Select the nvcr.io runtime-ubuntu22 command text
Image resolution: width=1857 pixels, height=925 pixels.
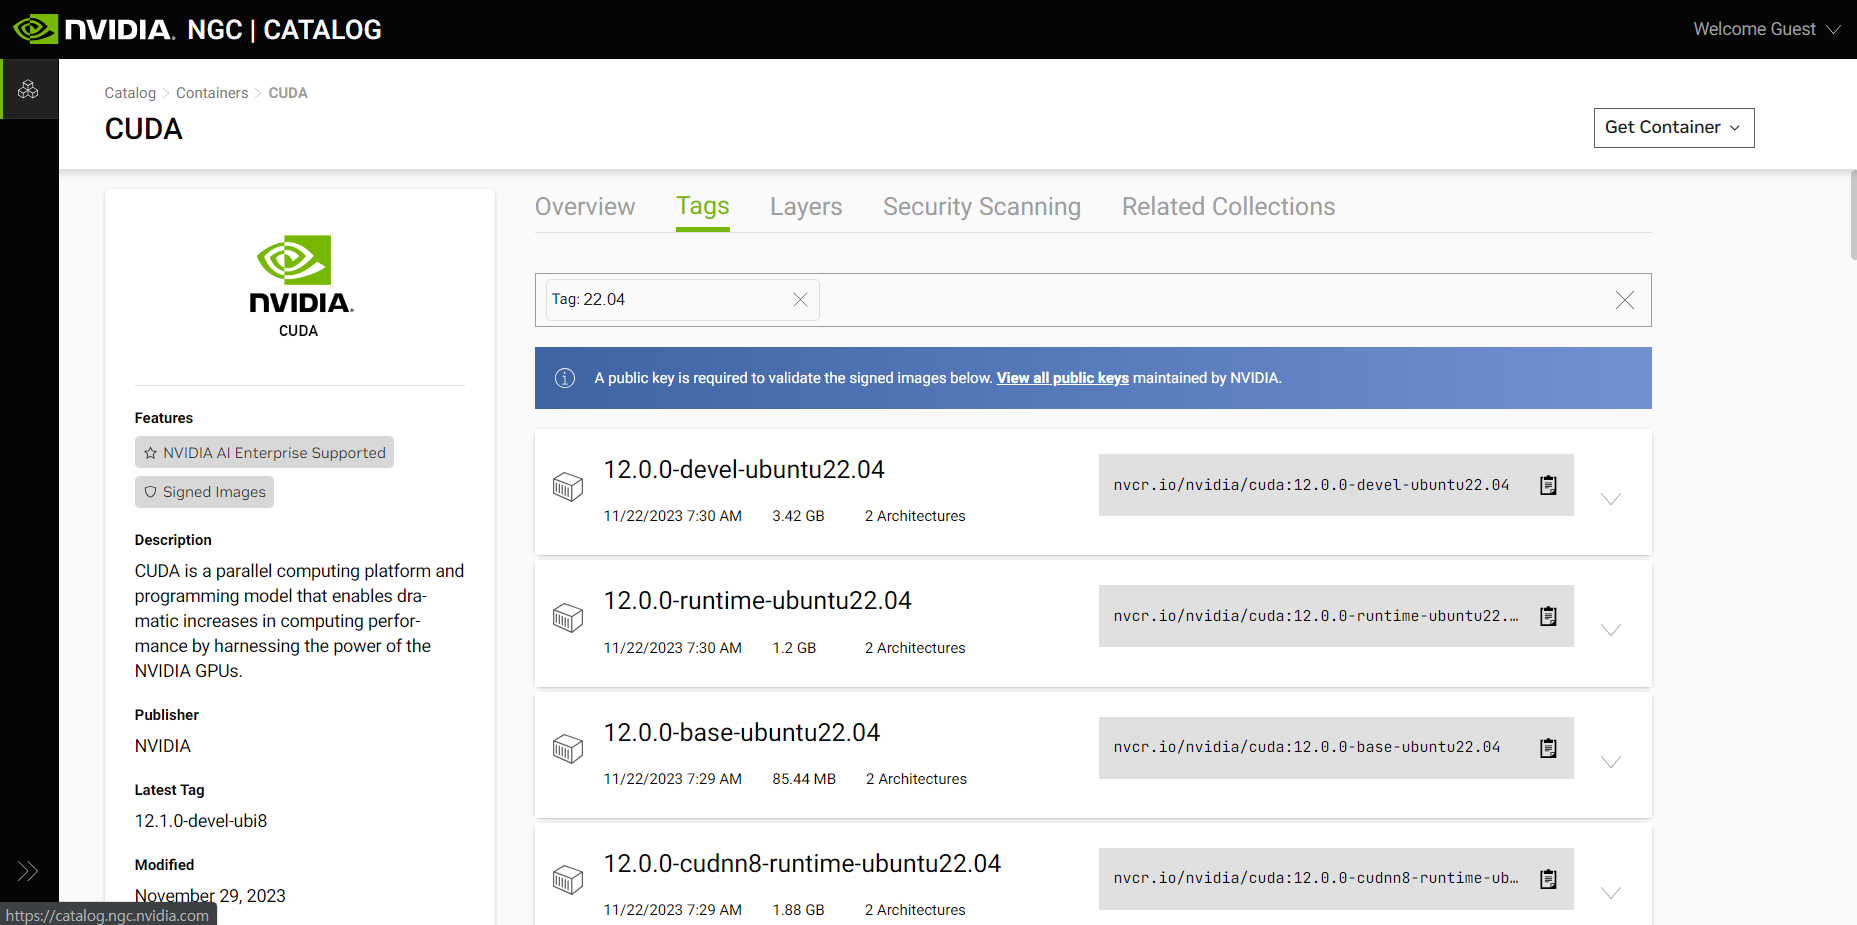tap(1316, 616)
